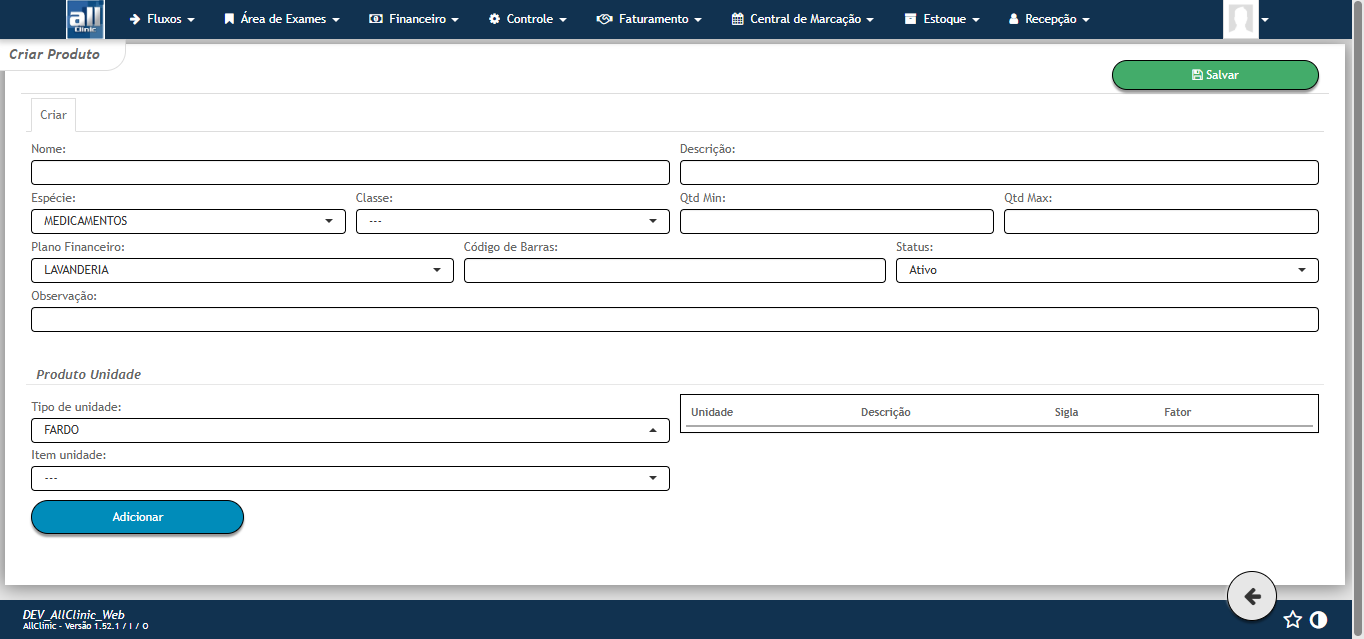This screenshot has height=639, width=1364.
Task: Click the eye icon beside Faturamento
Action: click(x=603, y=18)
